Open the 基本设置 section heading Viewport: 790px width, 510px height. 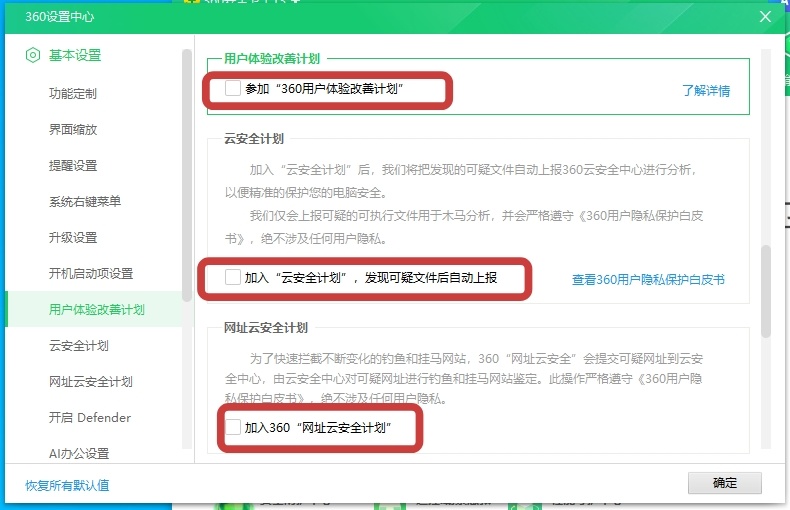(x=75, y=55)
